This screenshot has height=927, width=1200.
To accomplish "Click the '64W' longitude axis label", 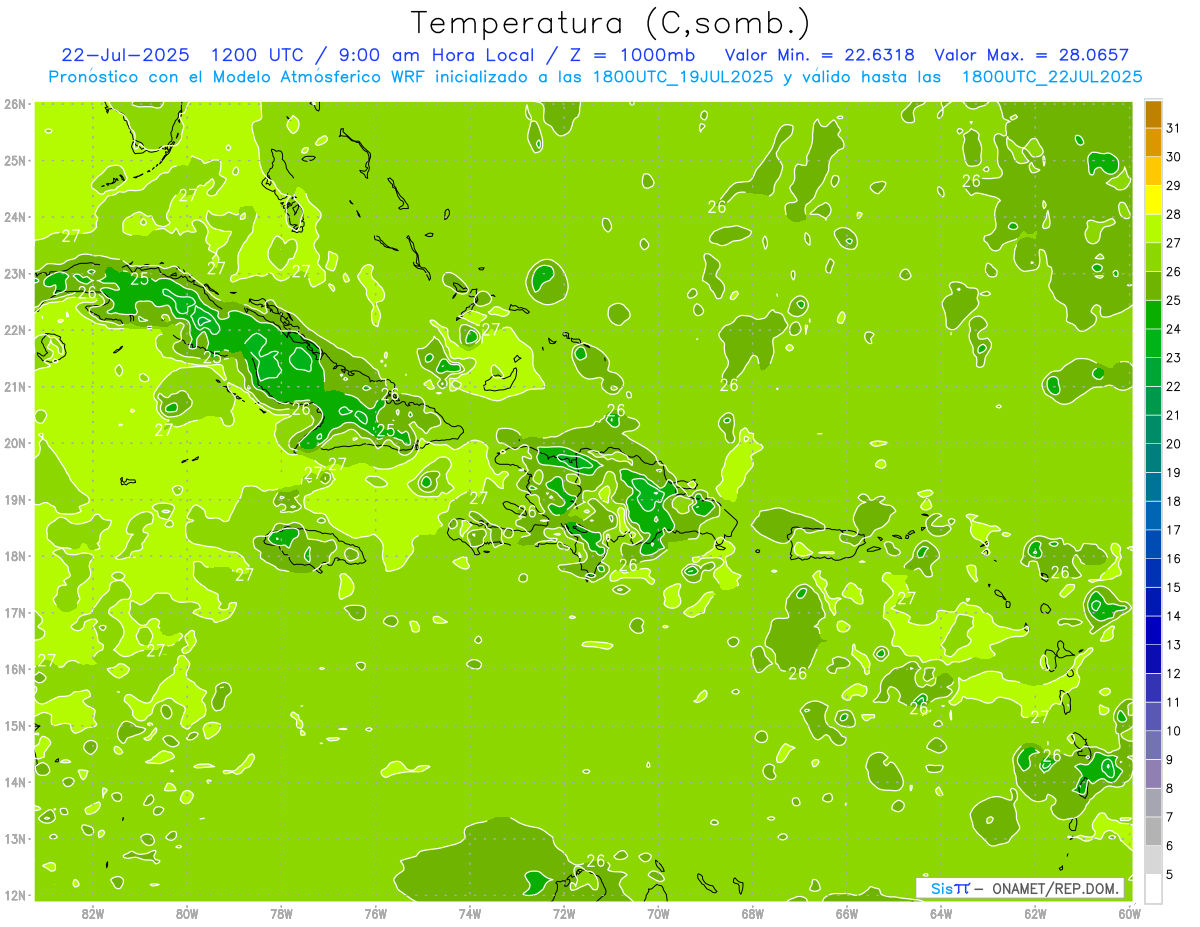I will point(941,912).
